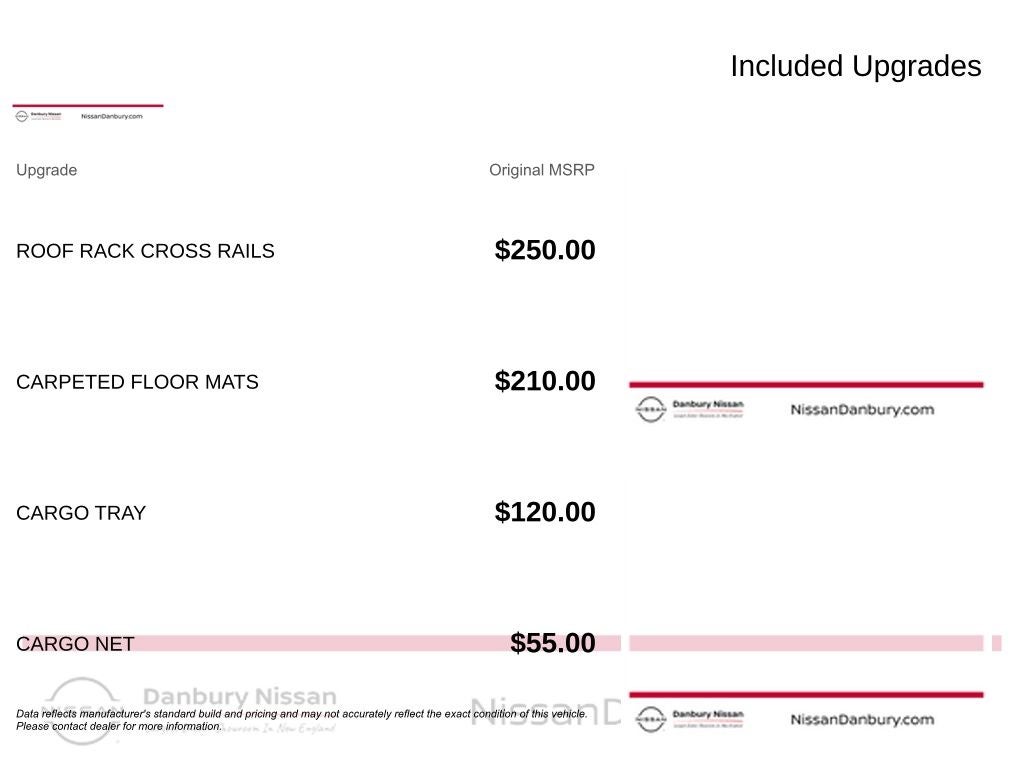1024x768 pixels.
Task: Click the Nissan logo in the middle-right banner
Action: (x=650, y=409)
